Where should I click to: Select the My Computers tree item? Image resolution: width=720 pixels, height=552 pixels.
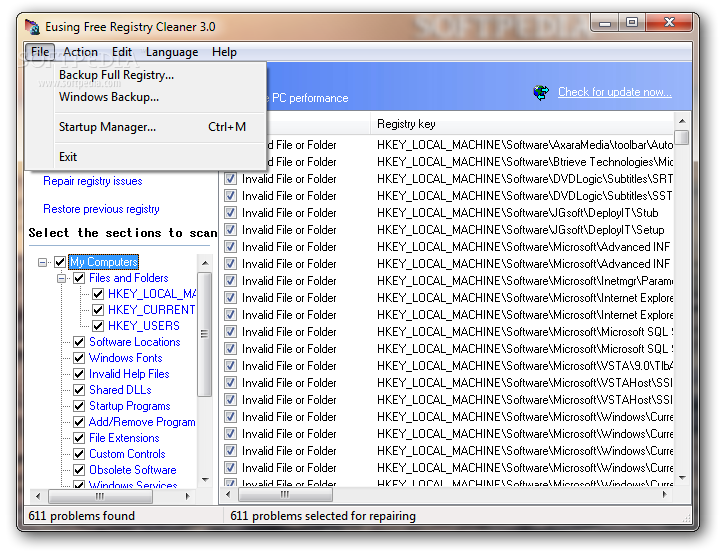[103, 262]
